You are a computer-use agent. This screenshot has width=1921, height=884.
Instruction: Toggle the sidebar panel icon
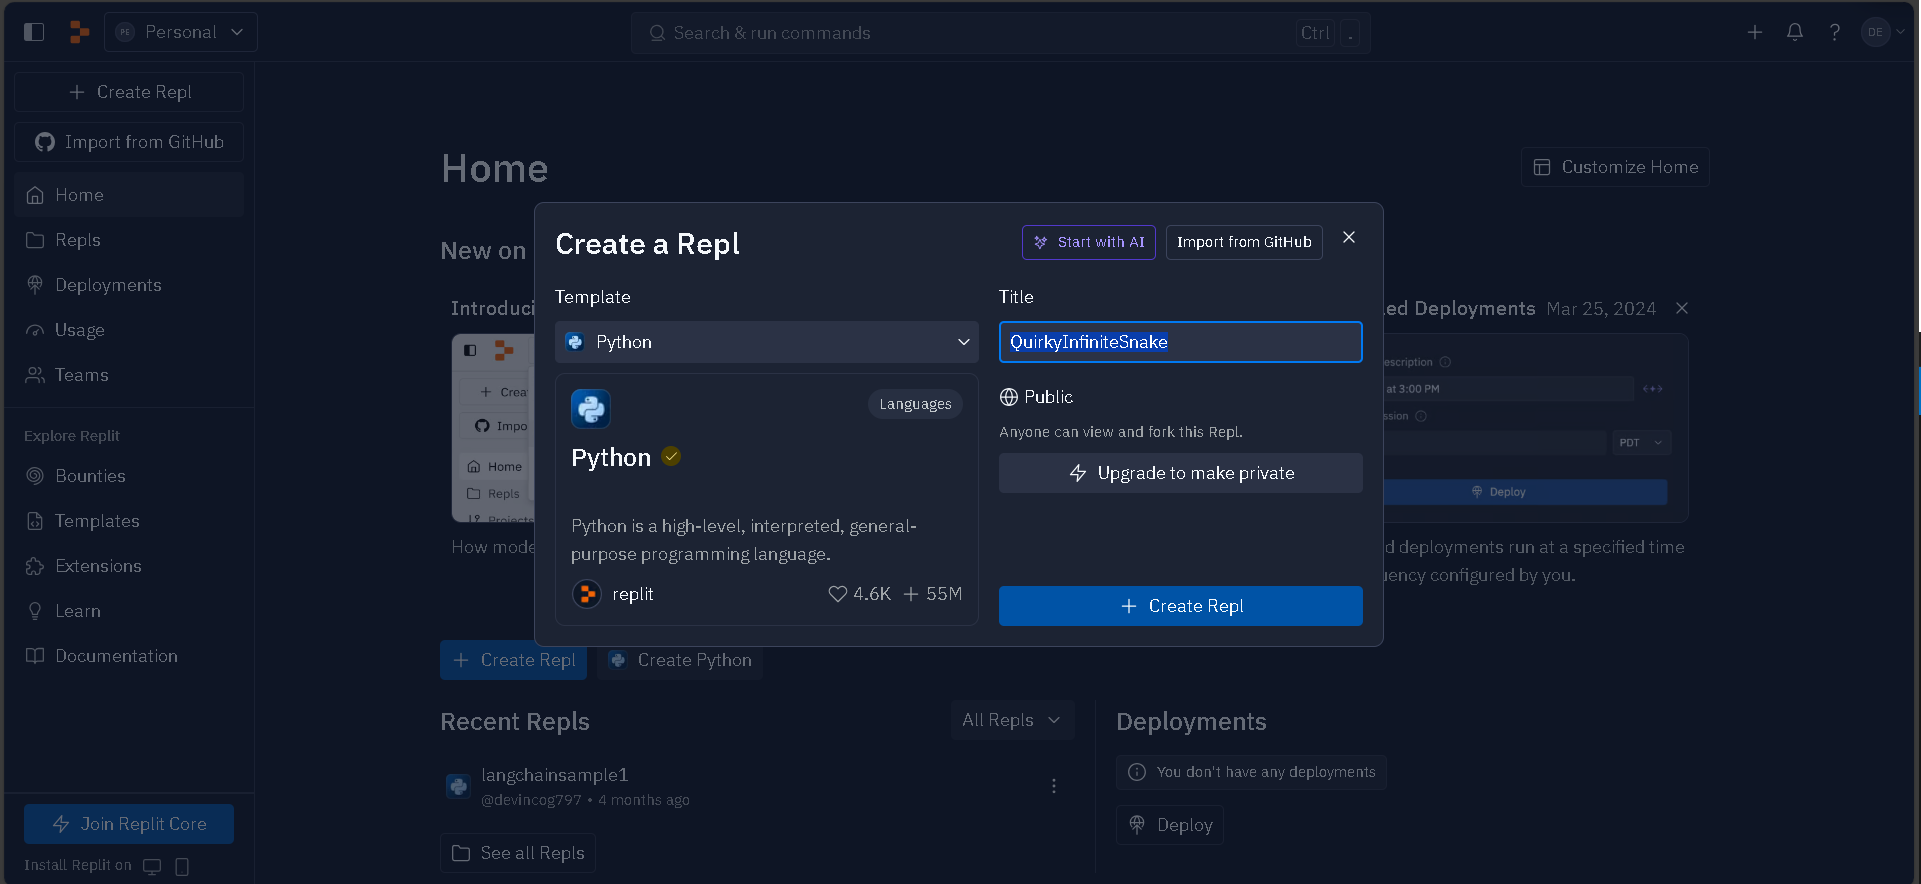click(34, 32)
